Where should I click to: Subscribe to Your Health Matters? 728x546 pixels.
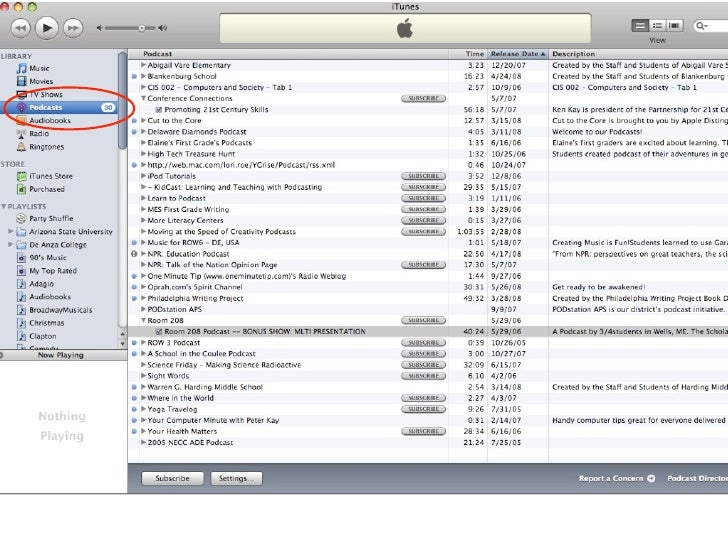(423, 431)
